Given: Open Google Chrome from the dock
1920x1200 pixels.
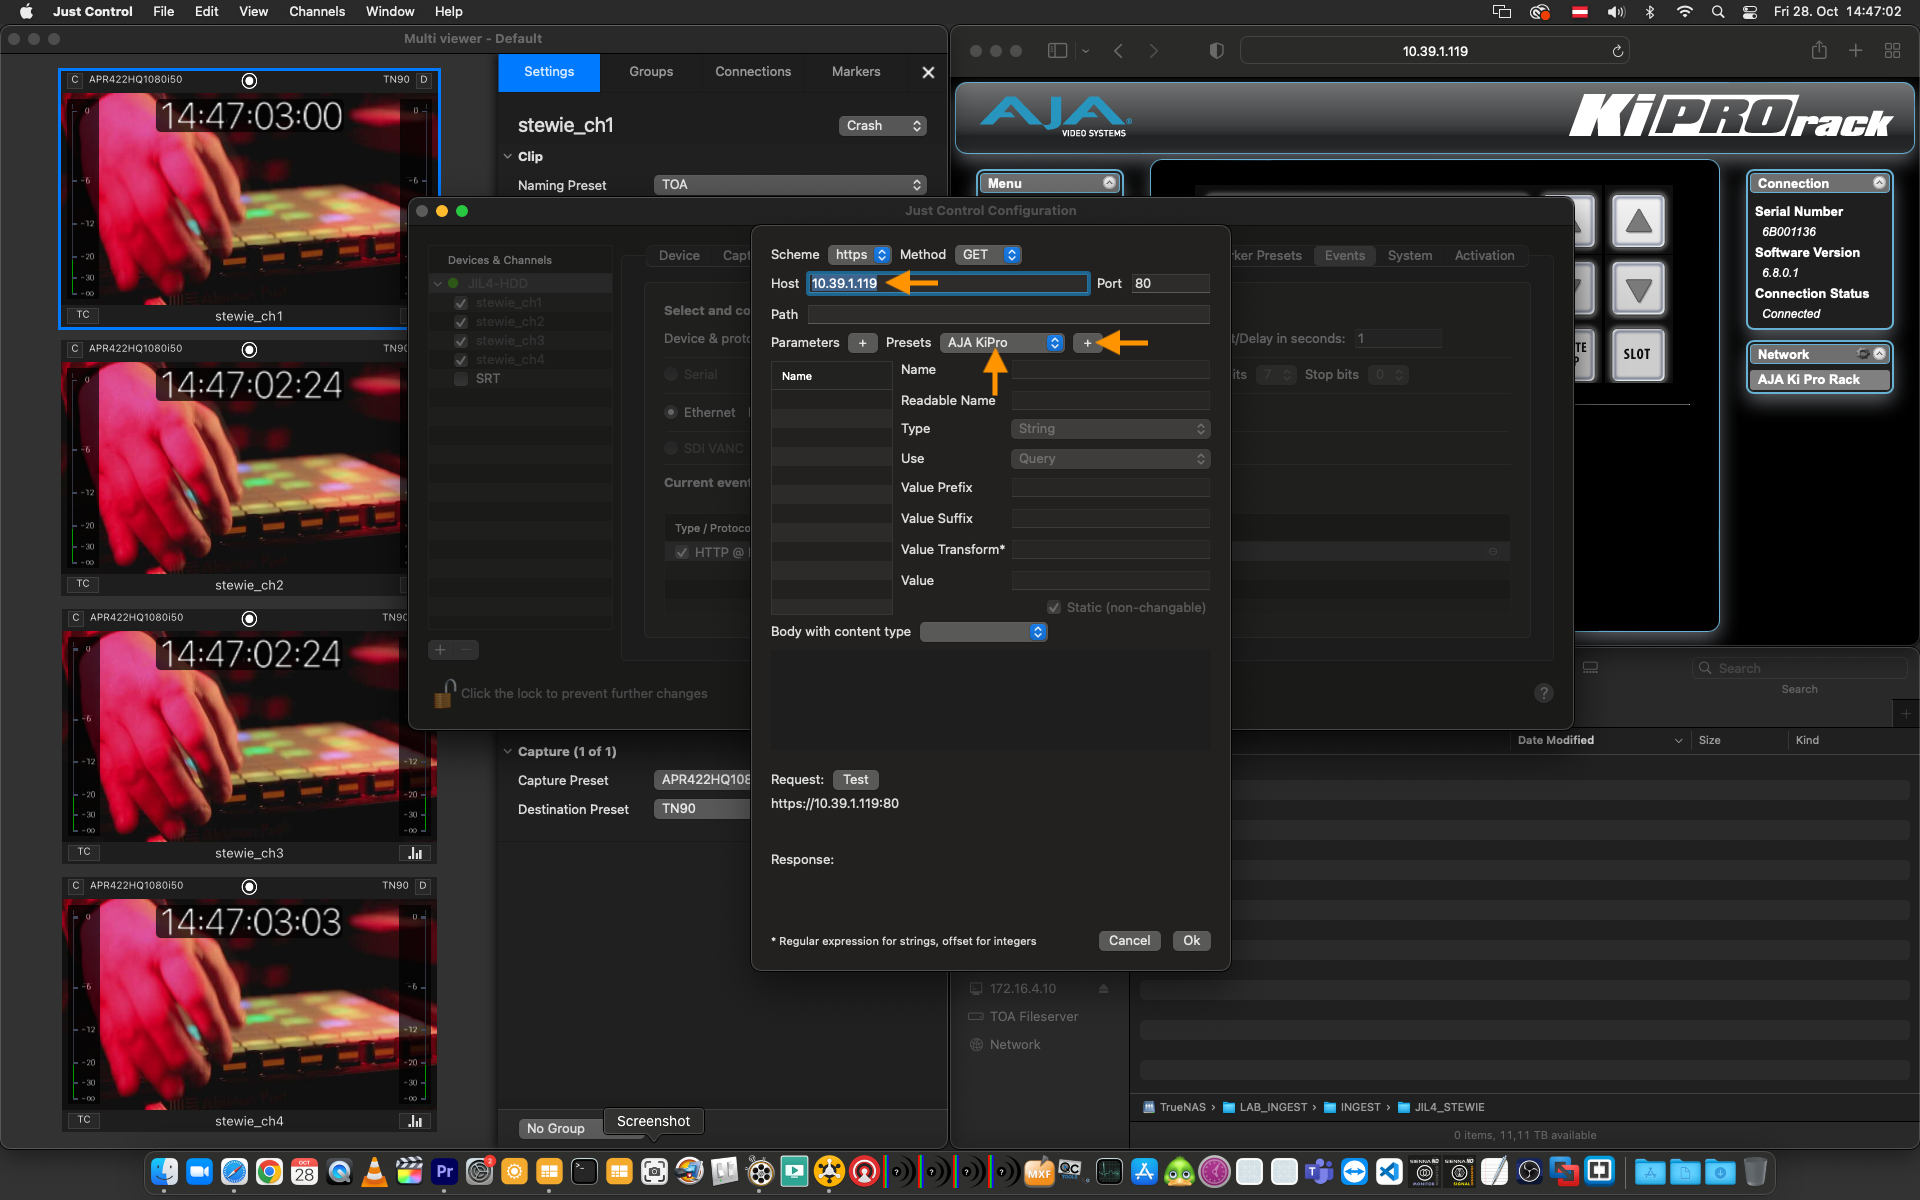Looking at the screenshot, I should [x=269, y=1171].
